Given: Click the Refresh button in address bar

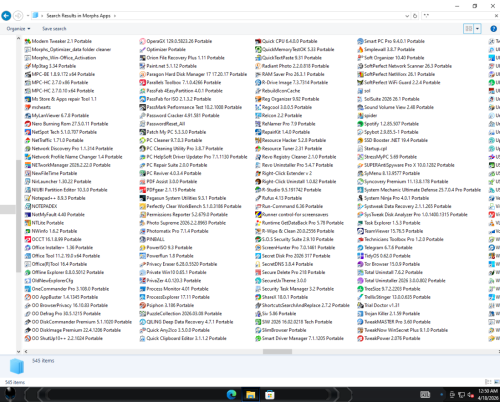Looking at the screenshot, I should click(x=415, y=16).
